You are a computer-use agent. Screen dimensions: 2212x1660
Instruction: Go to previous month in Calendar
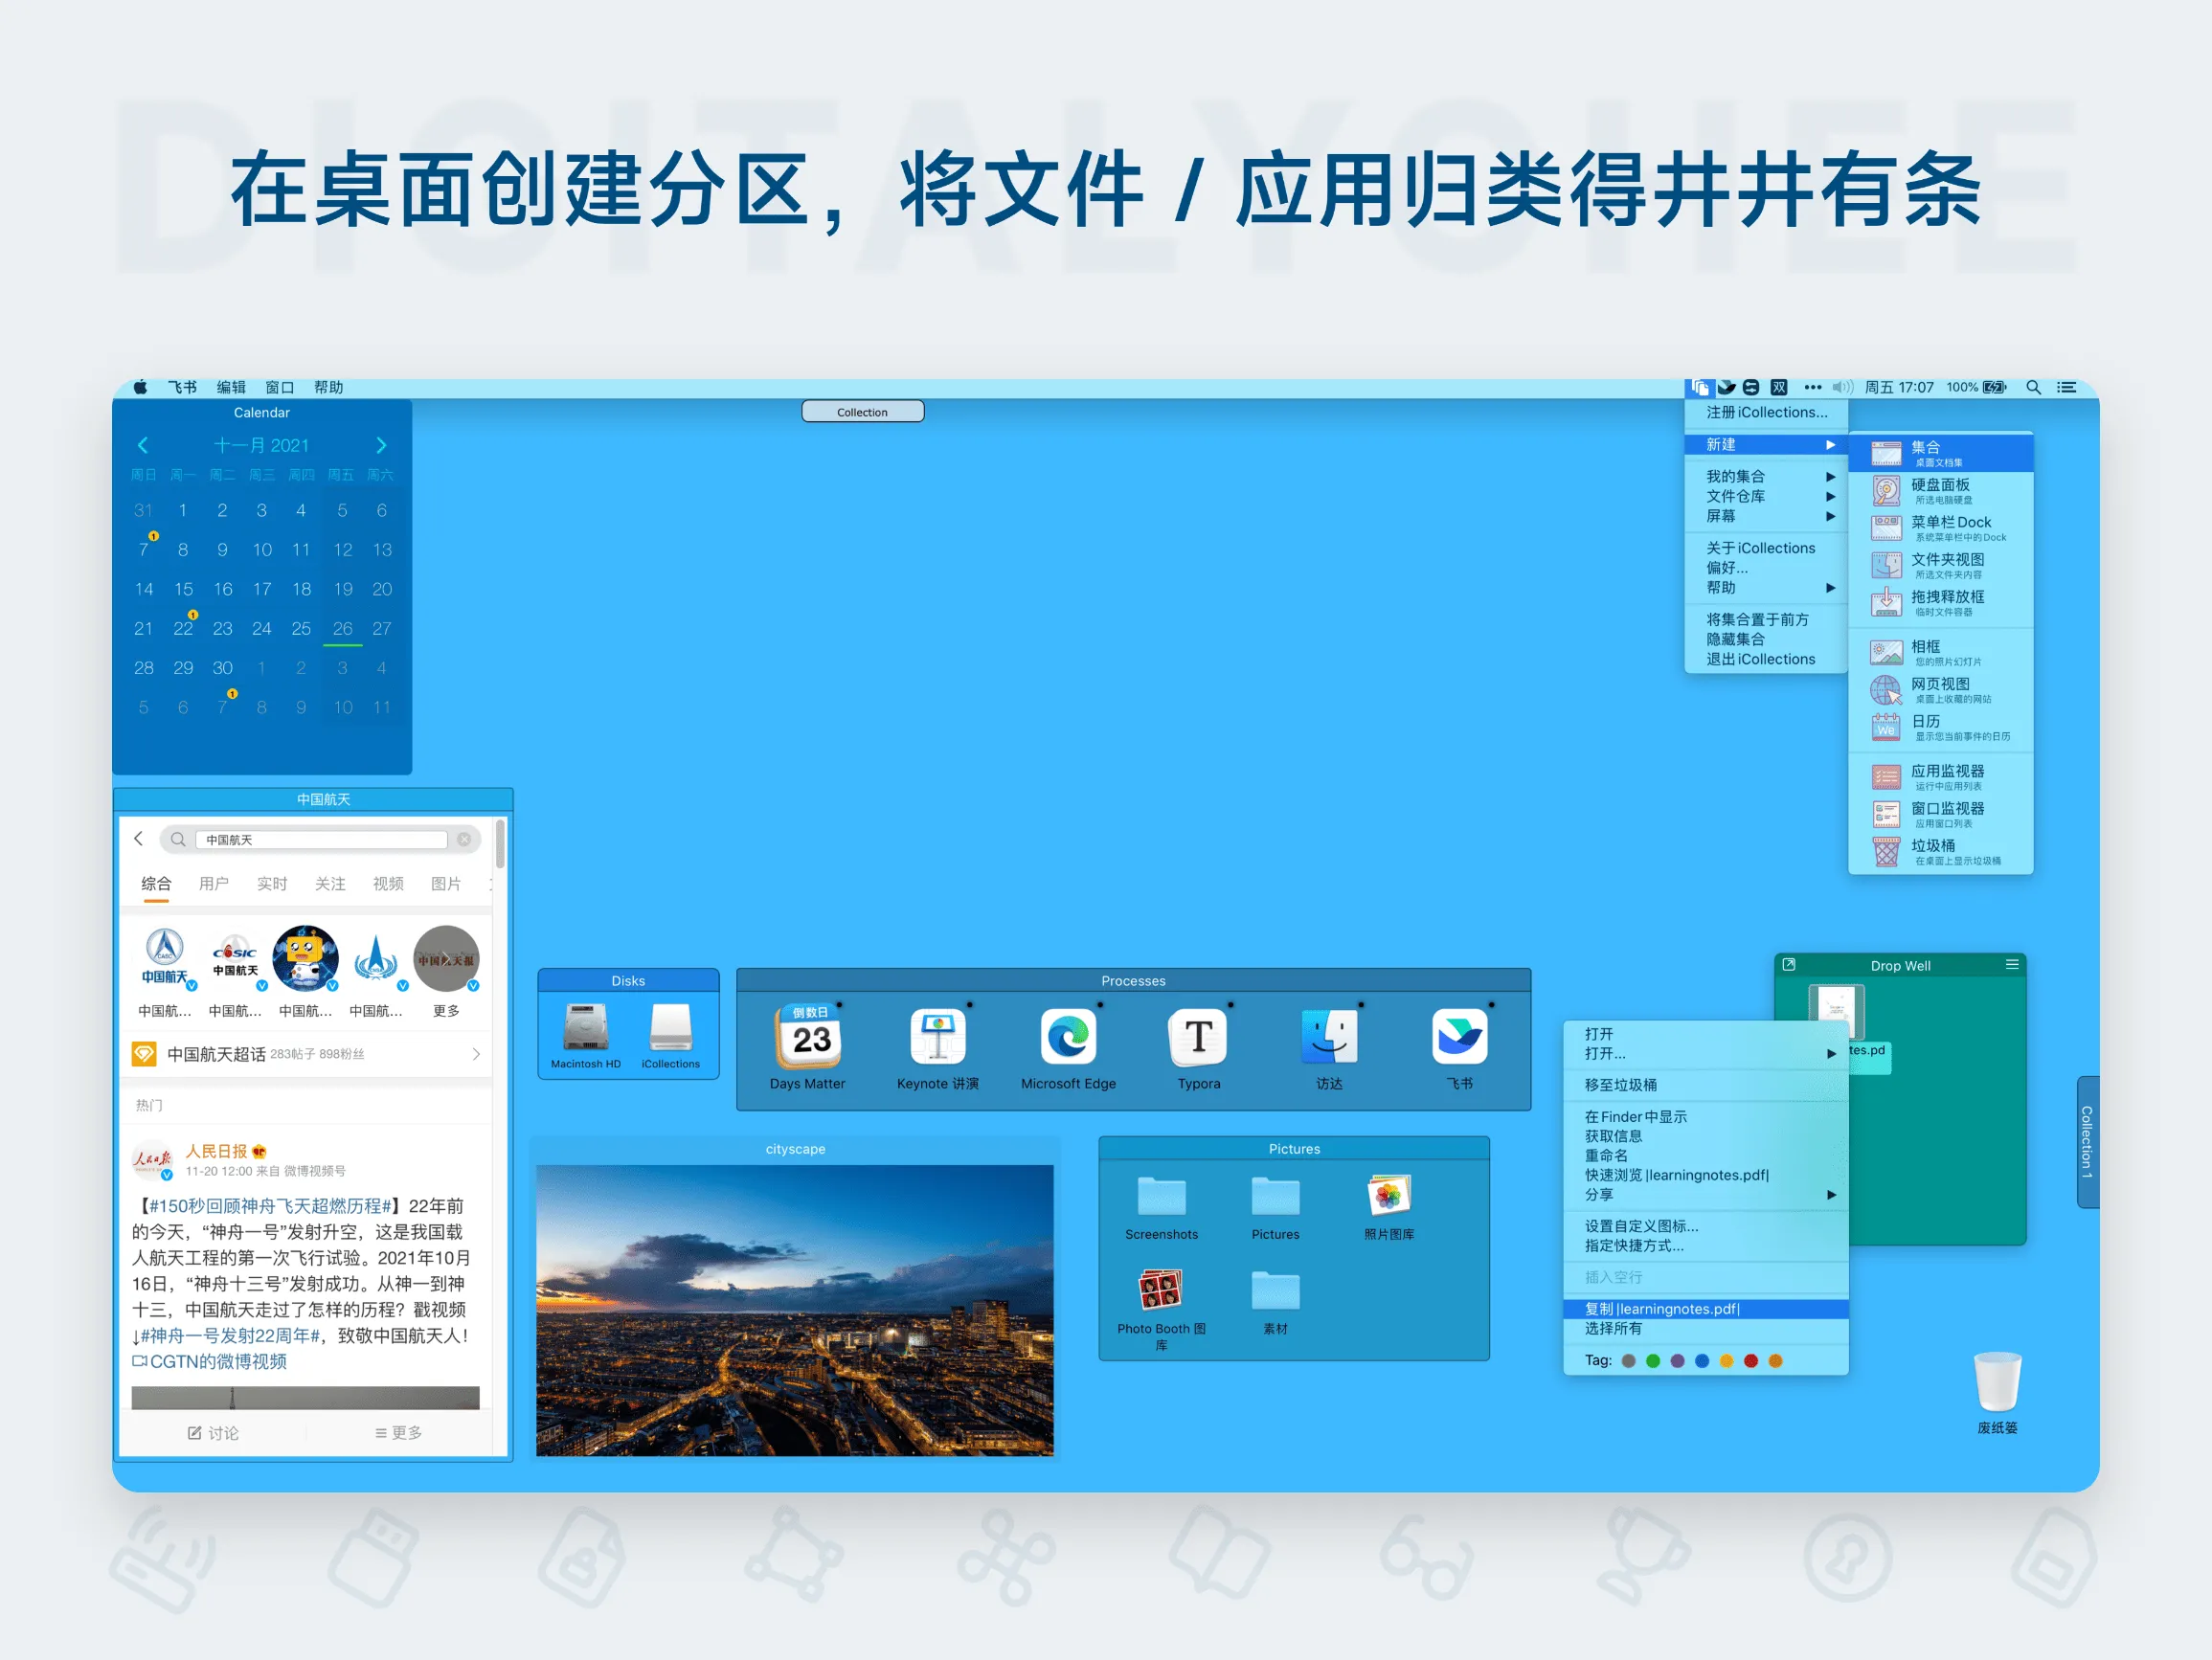pos(142,445)
